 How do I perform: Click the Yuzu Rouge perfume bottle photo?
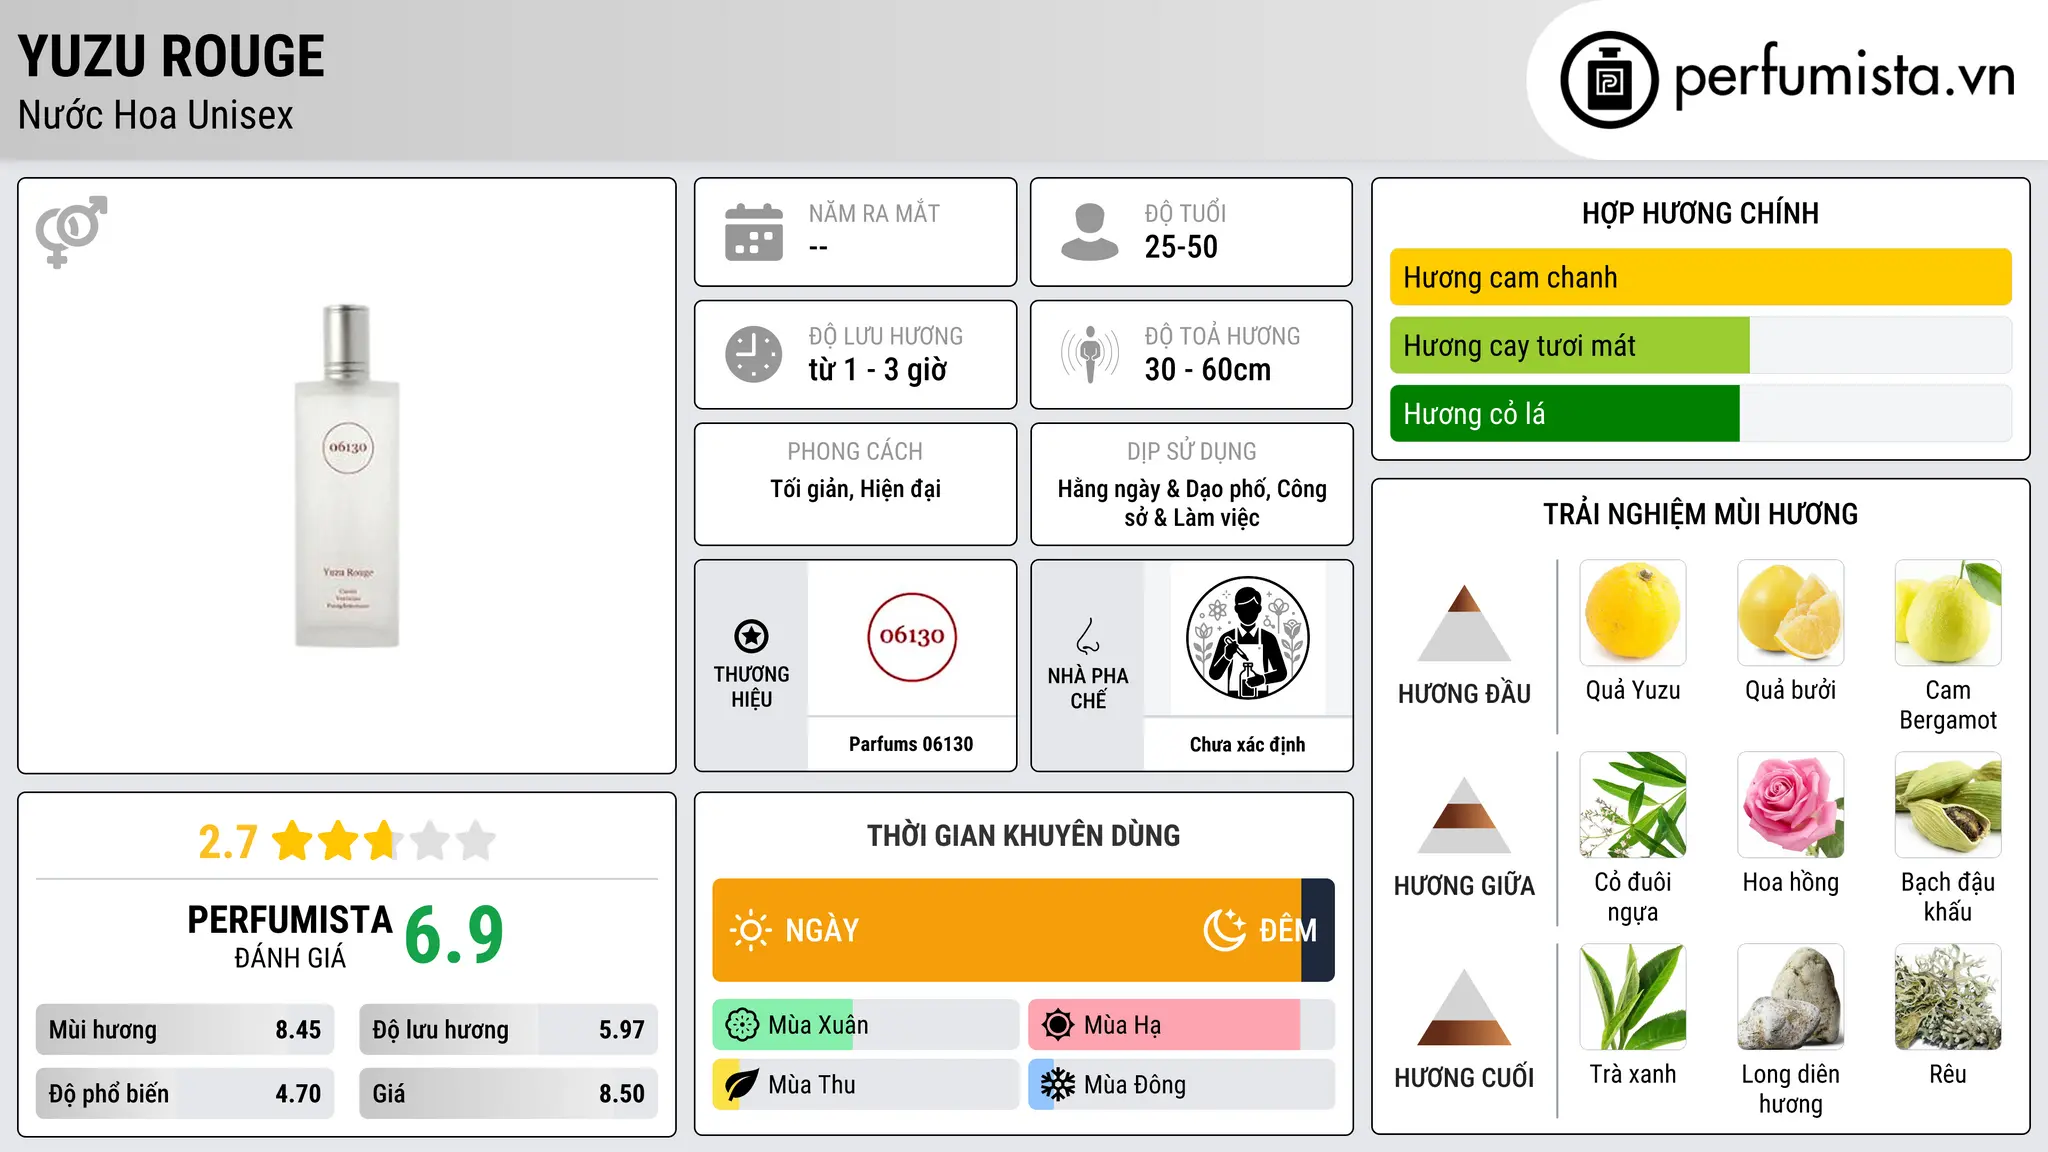(x=347, y=475)
